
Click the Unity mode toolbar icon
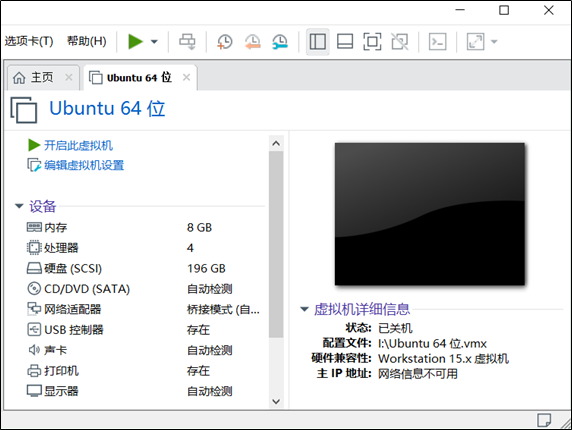pyautogui.click(x=400, y=41)
